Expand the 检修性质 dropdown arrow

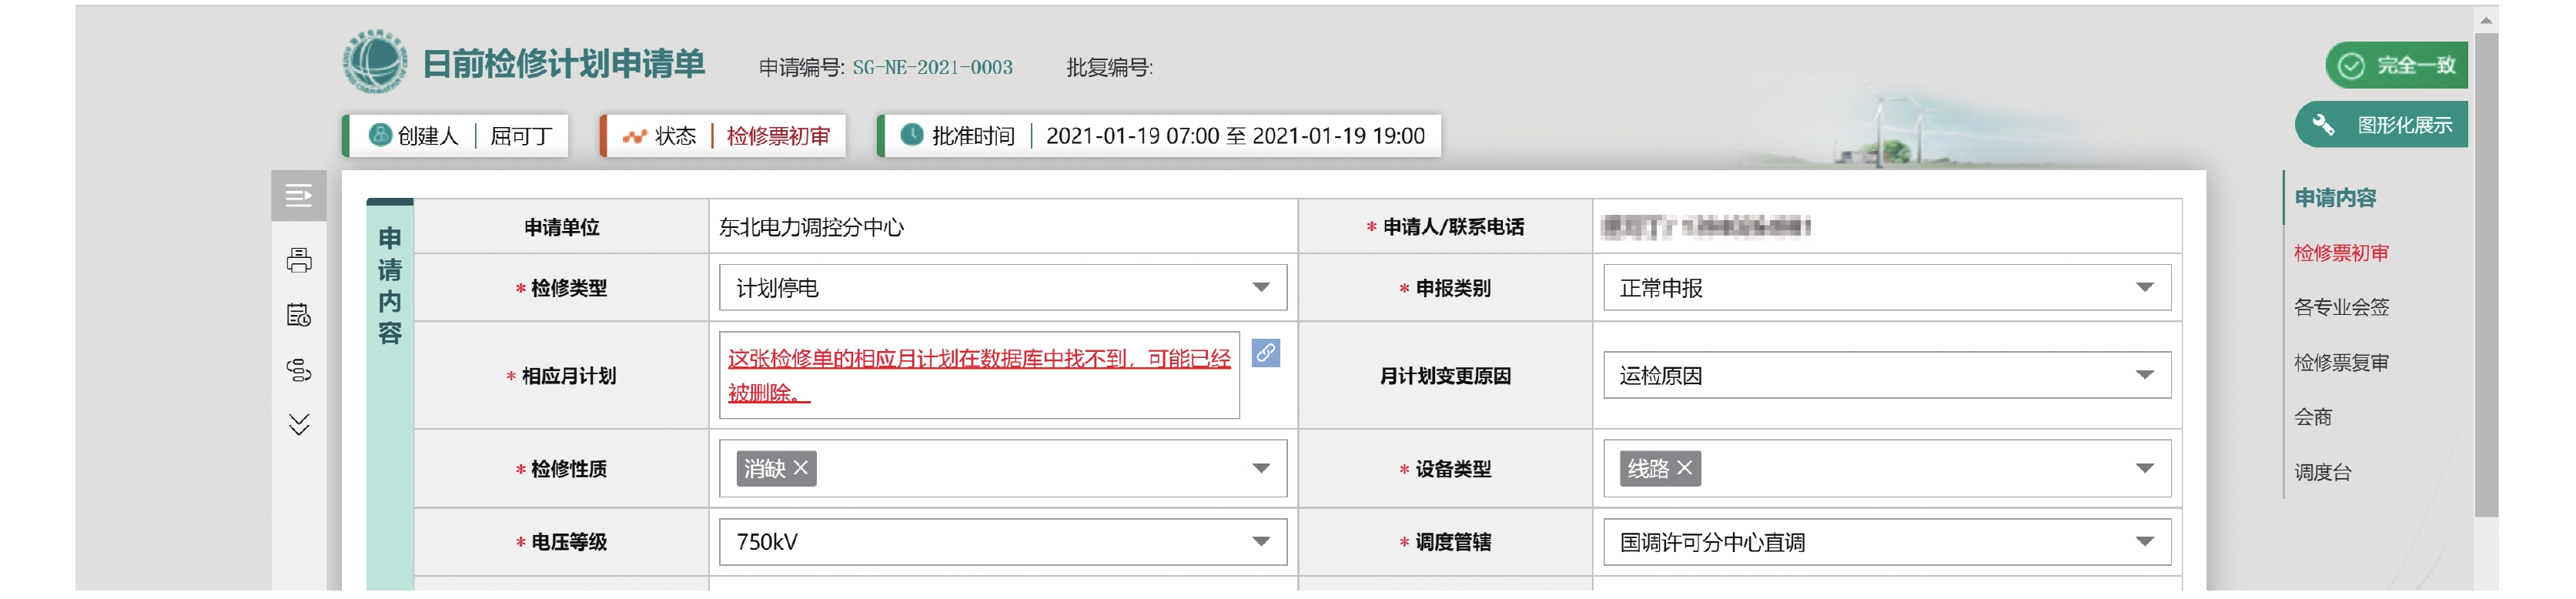(x=1261, y=468)
